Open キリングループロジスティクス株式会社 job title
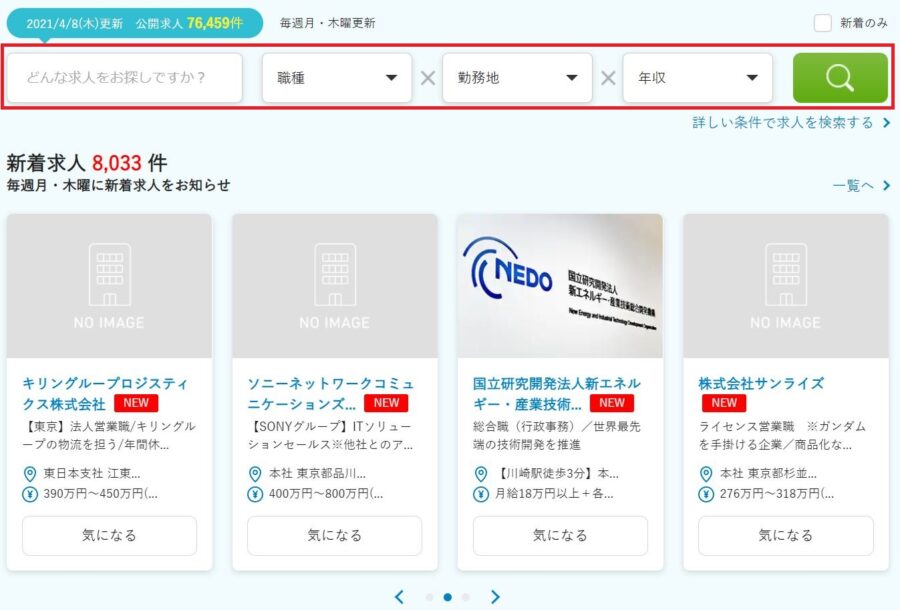 pyautogui.click(x=104, y=394)
